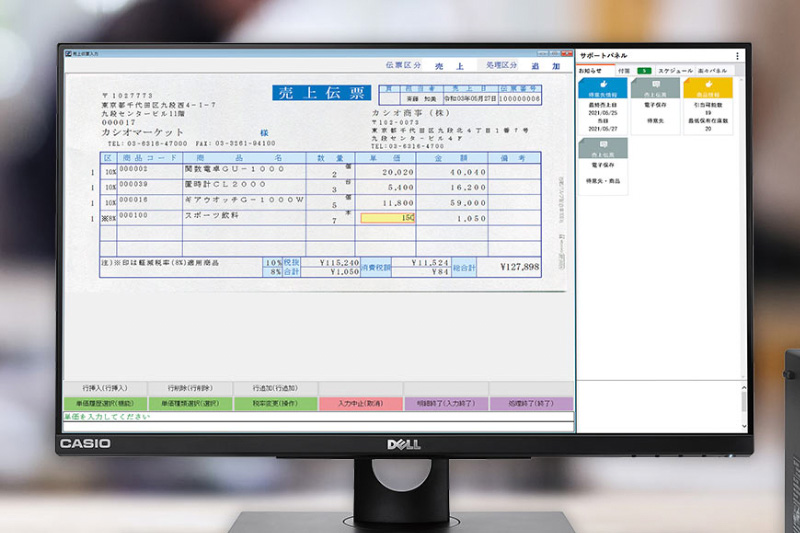This screenshot has width=800, height=533.
Task: Click the sales slip window title icon
Action: [x=68, y=53]
